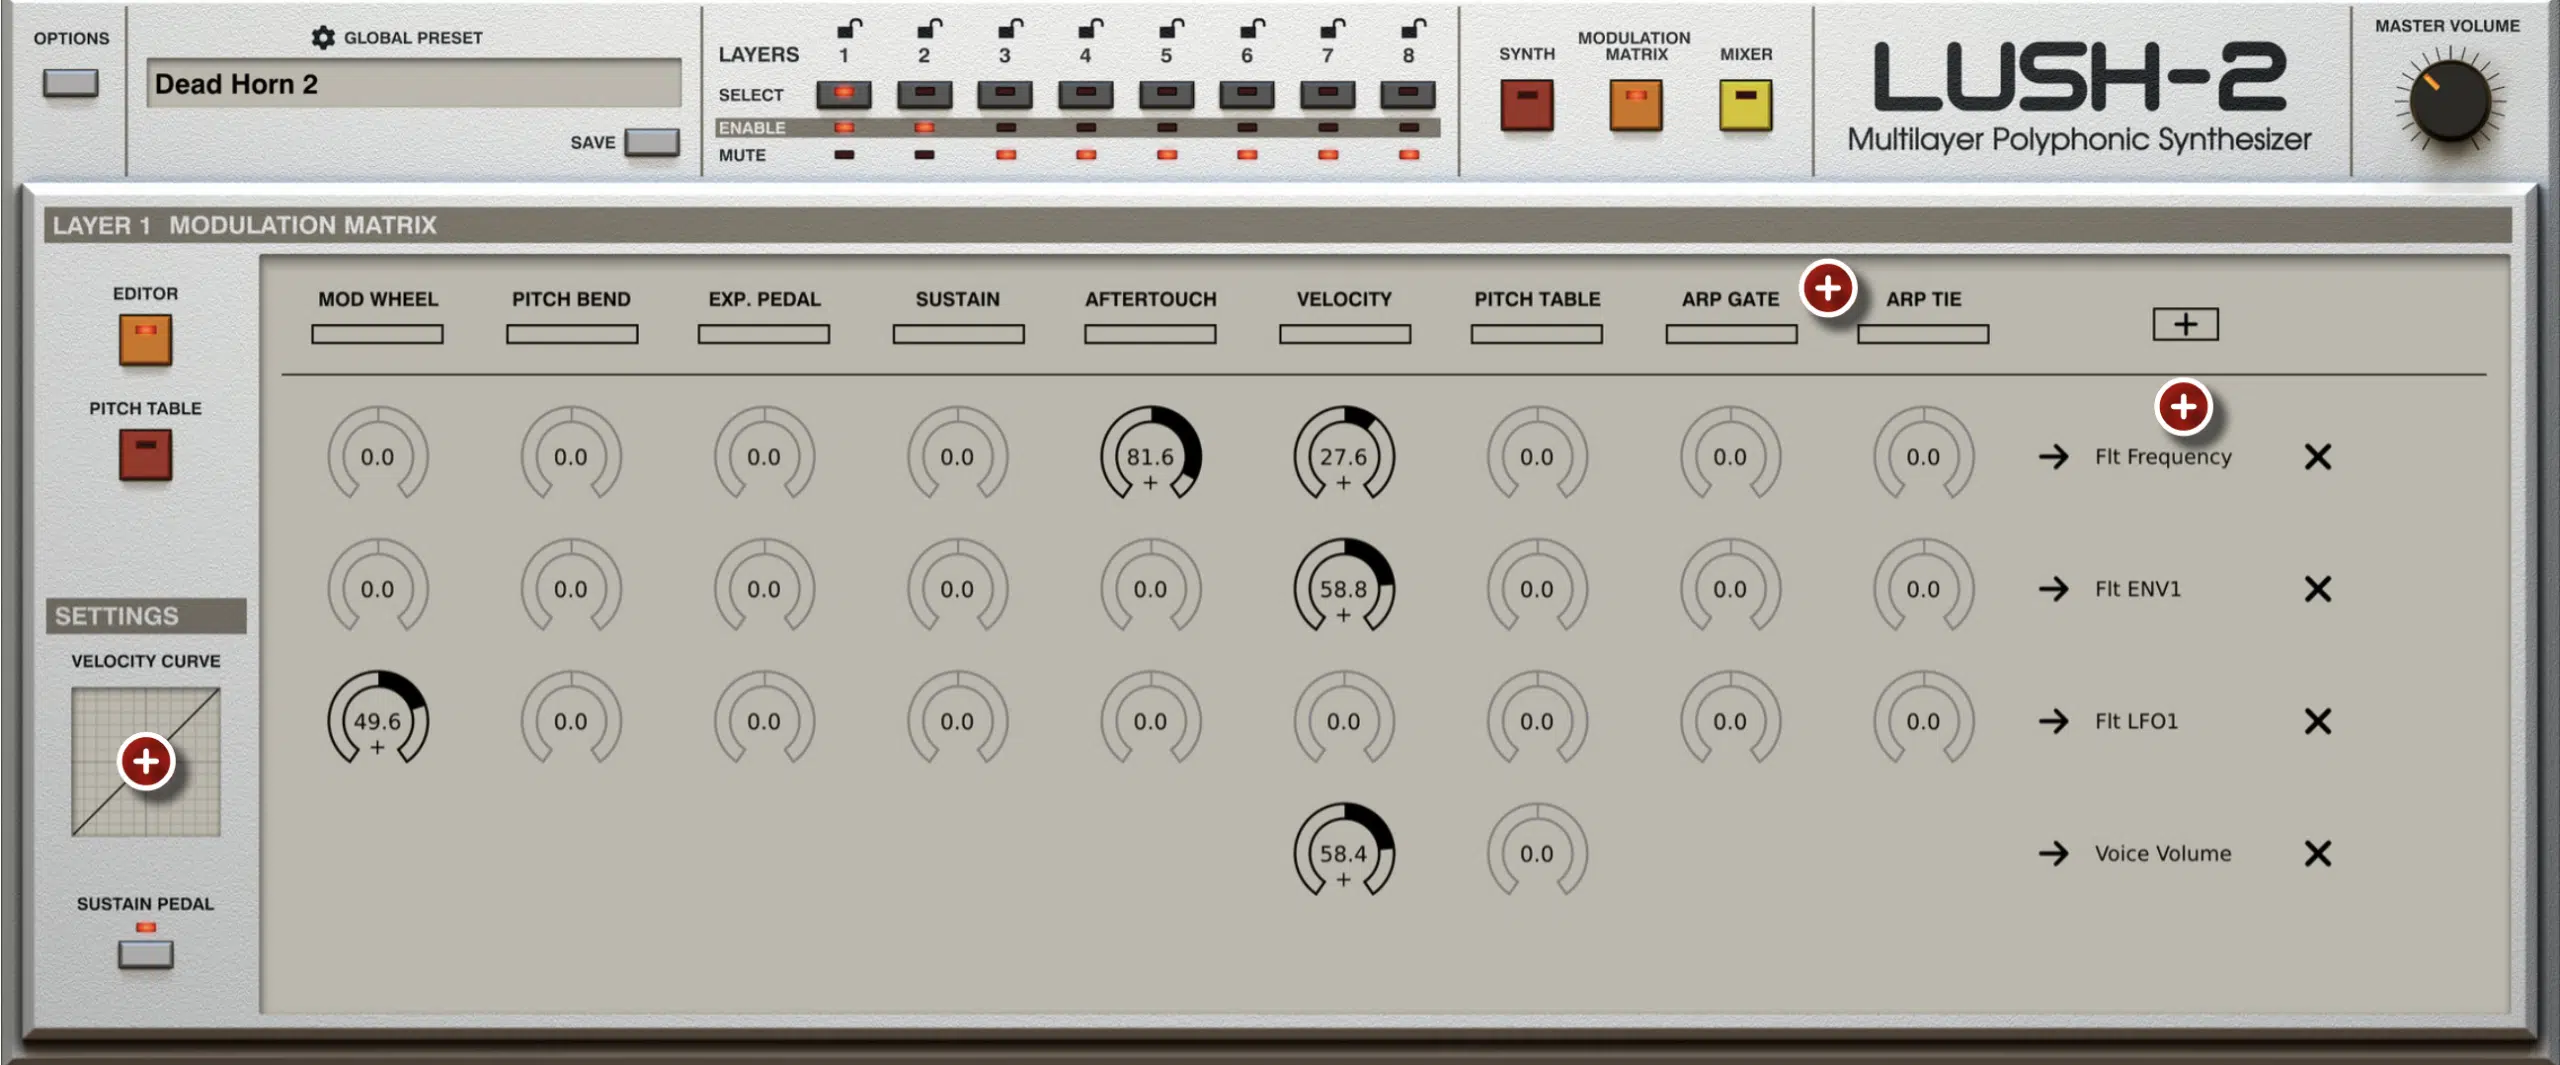Screen dimensions: 2560x1065
Task: Select layer 5 with its Select button
Action: pyautogui.click(x=1166, y=94)
